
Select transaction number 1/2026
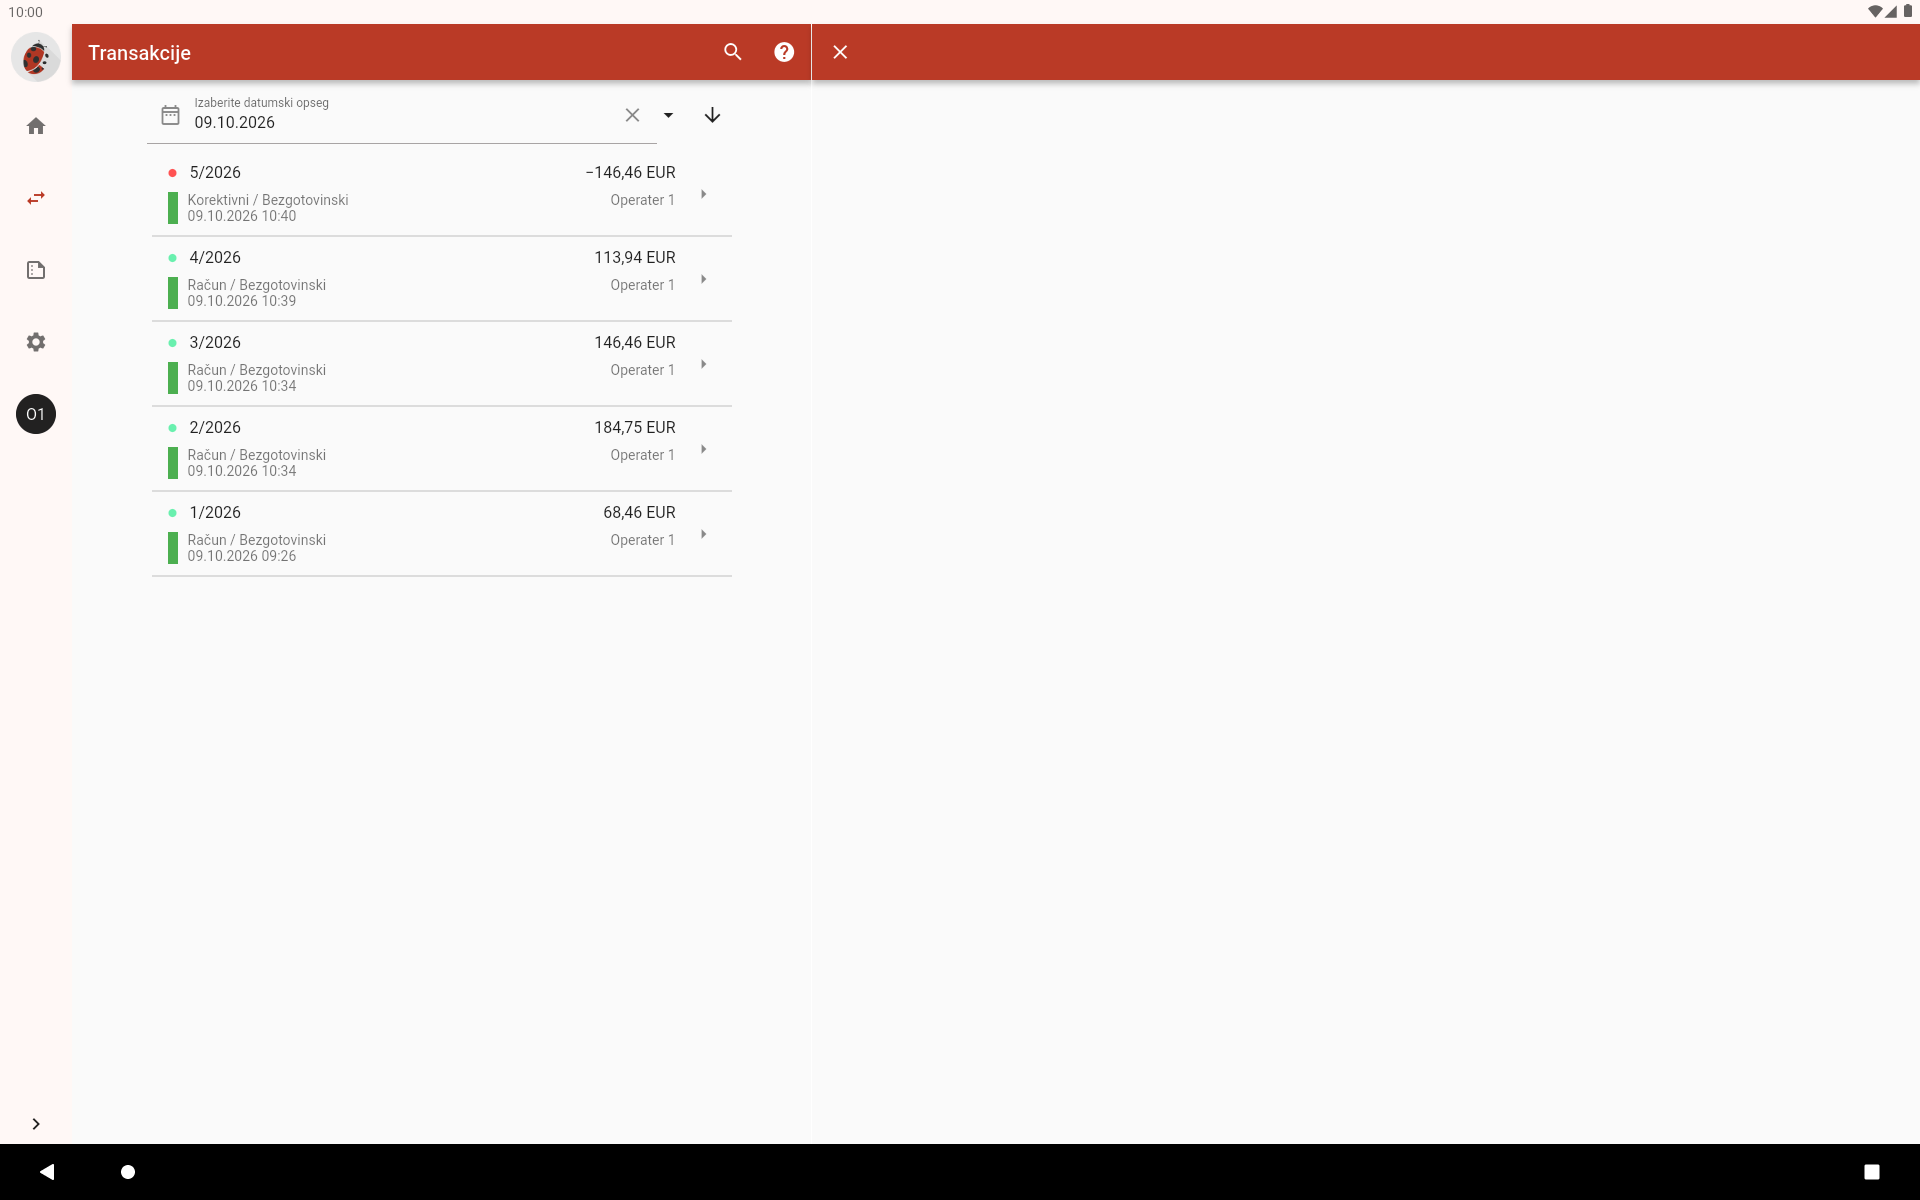[215, 512]
